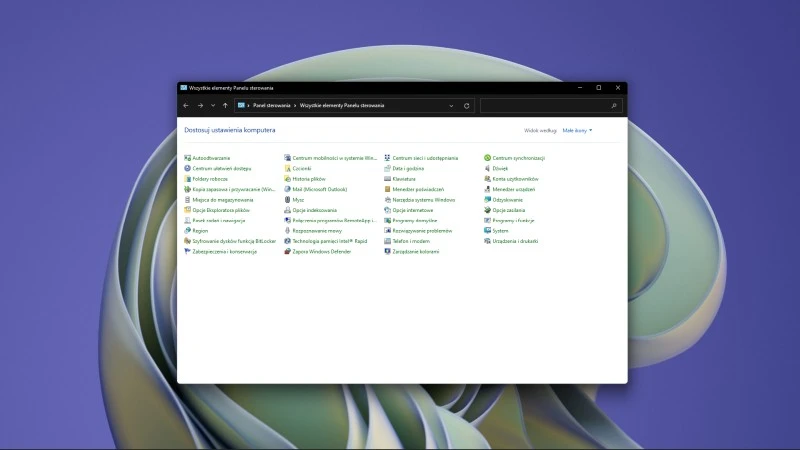Open Foldery robocze item

[x=206, y=179]
